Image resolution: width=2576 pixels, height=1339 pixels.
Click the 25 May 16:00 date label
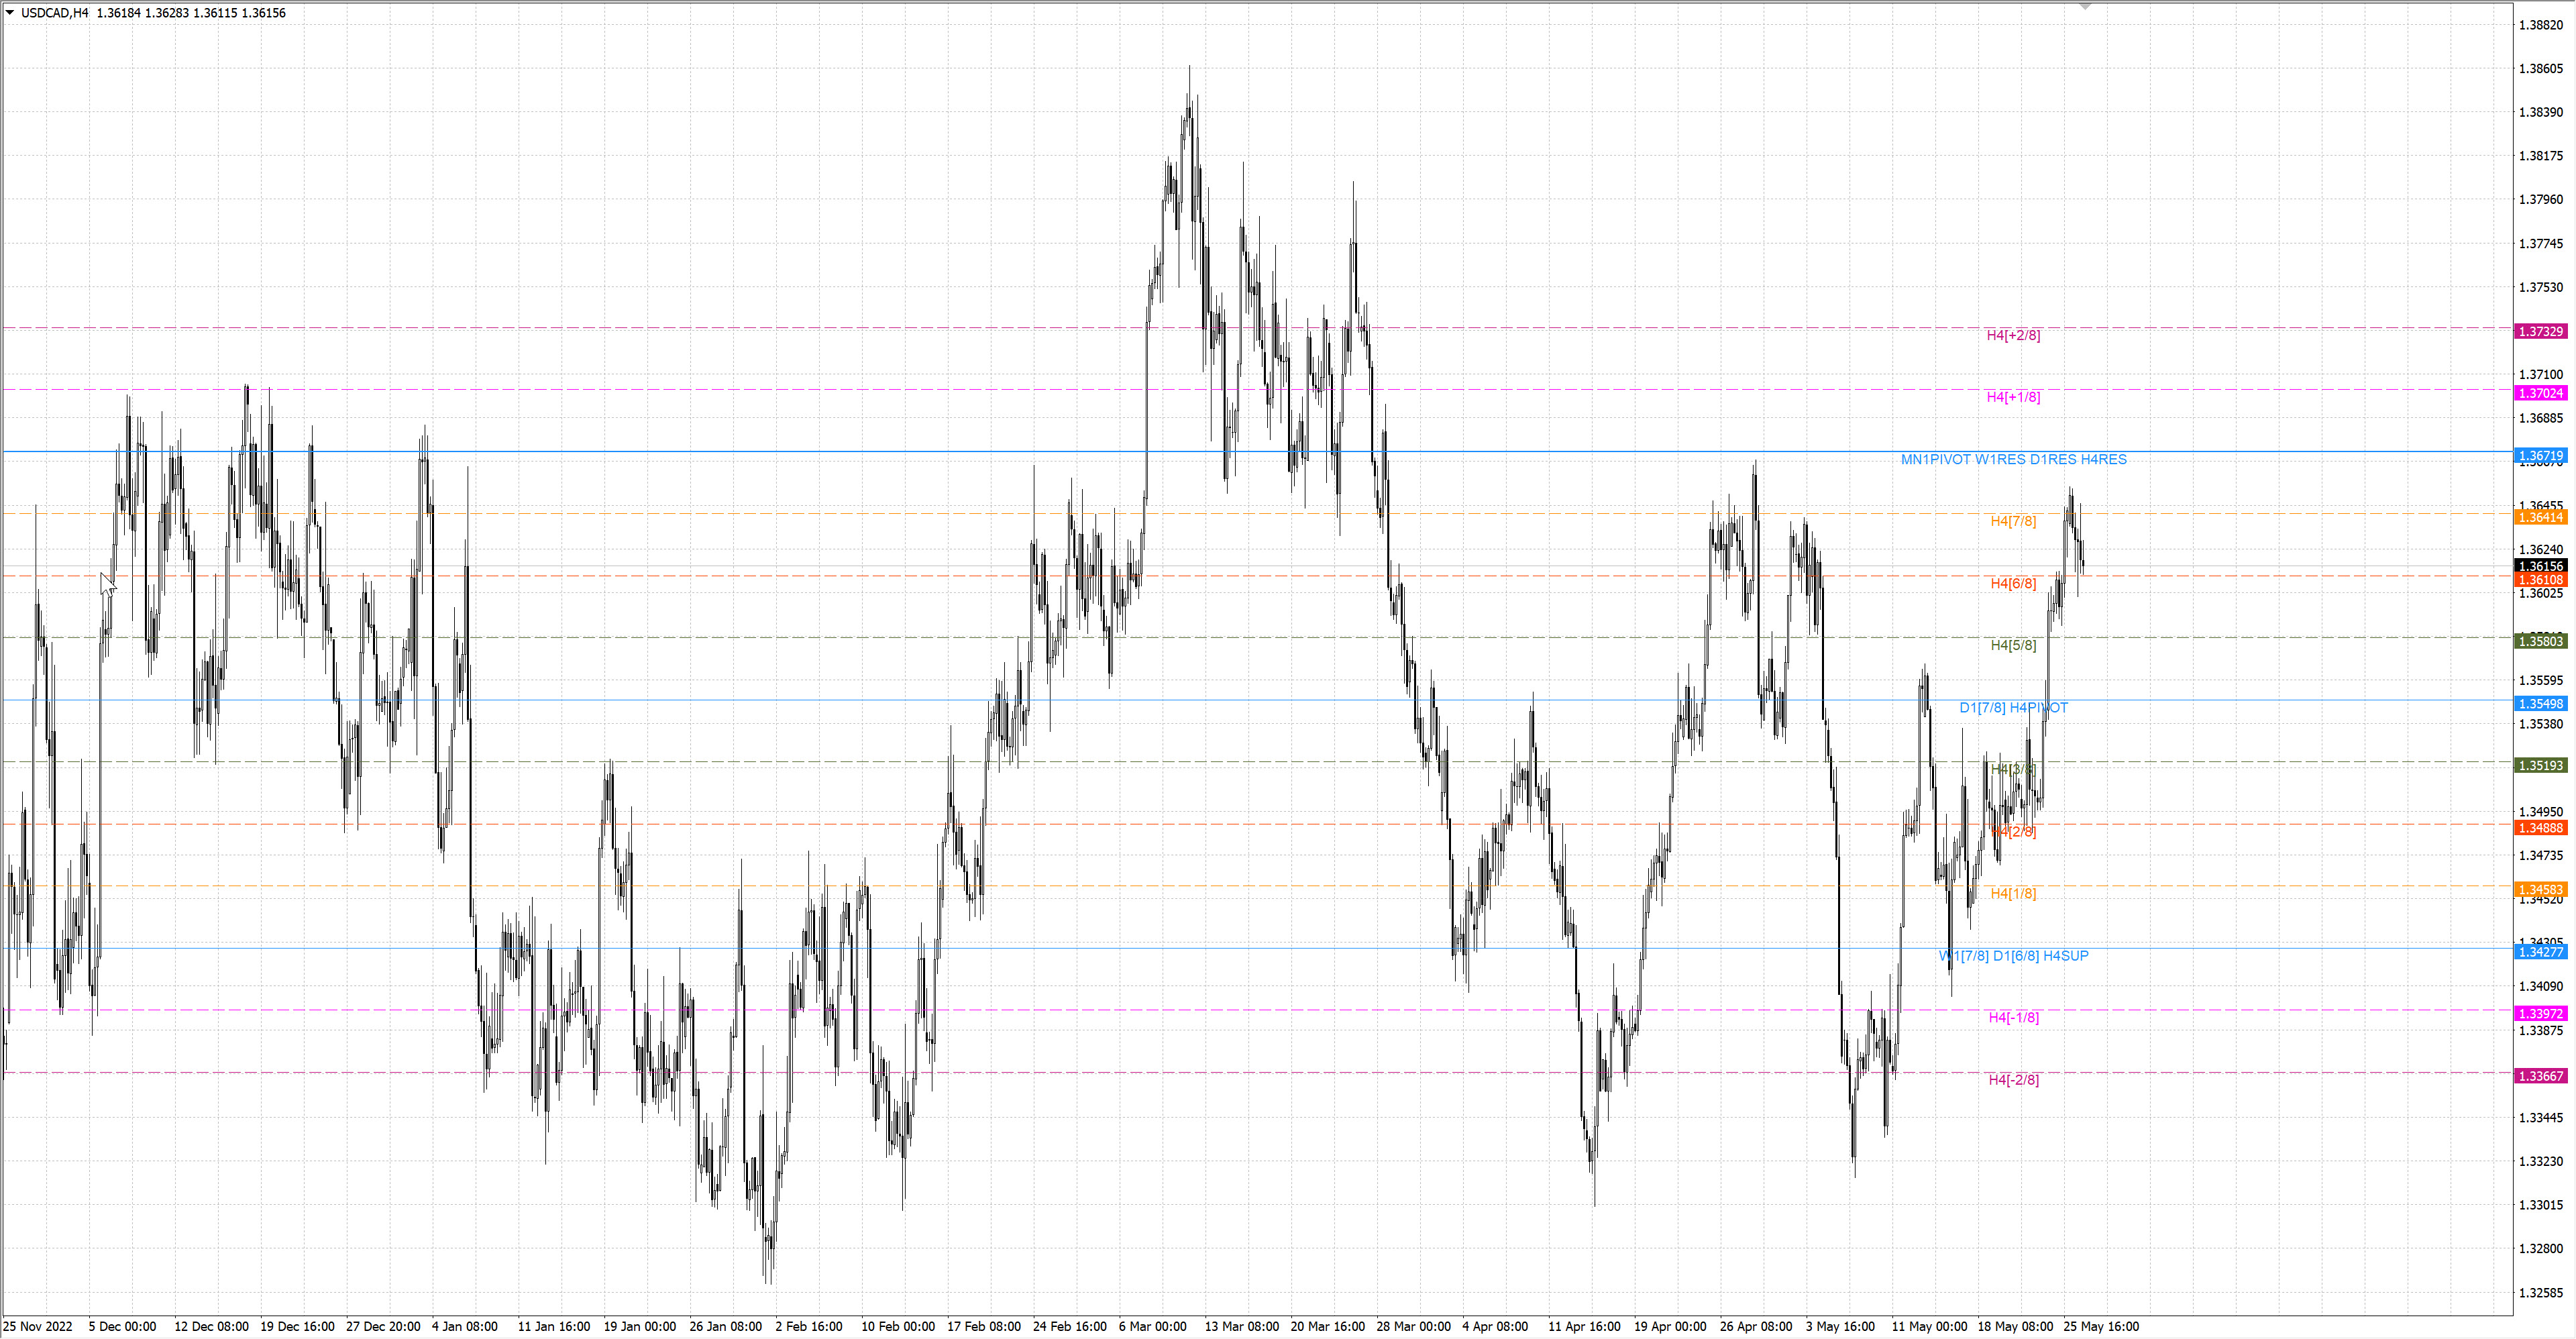(x=2101, y=1326)
